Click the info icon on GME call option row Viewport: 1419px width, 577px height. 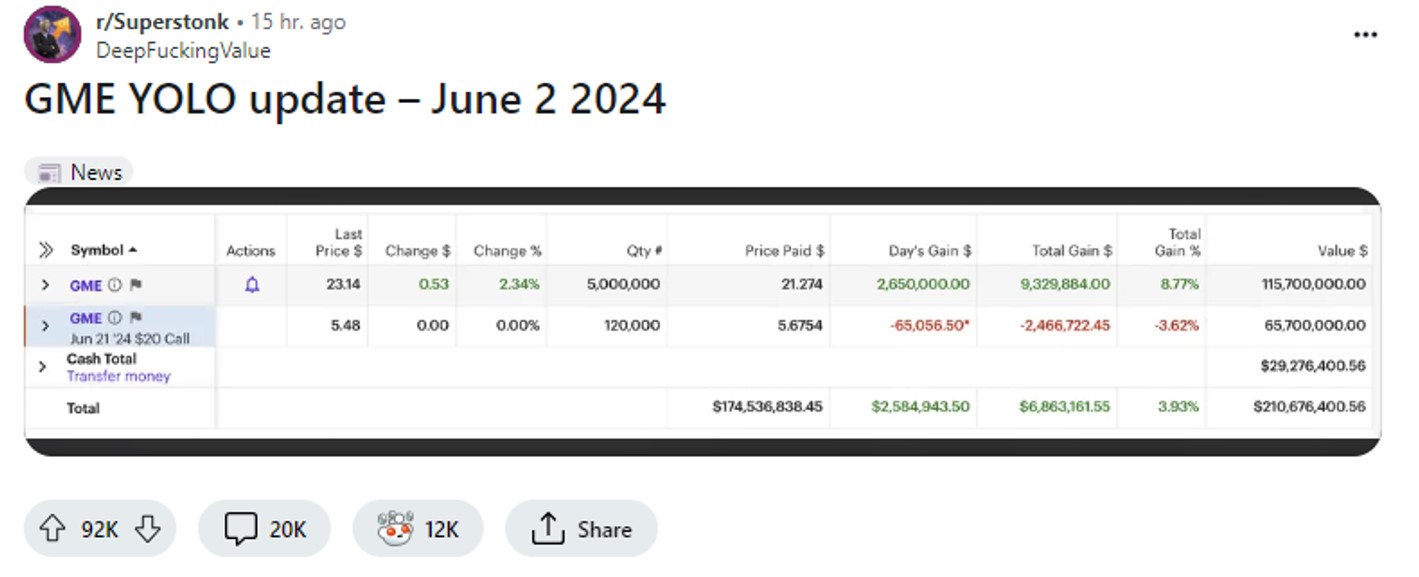(x=115, y=318)
